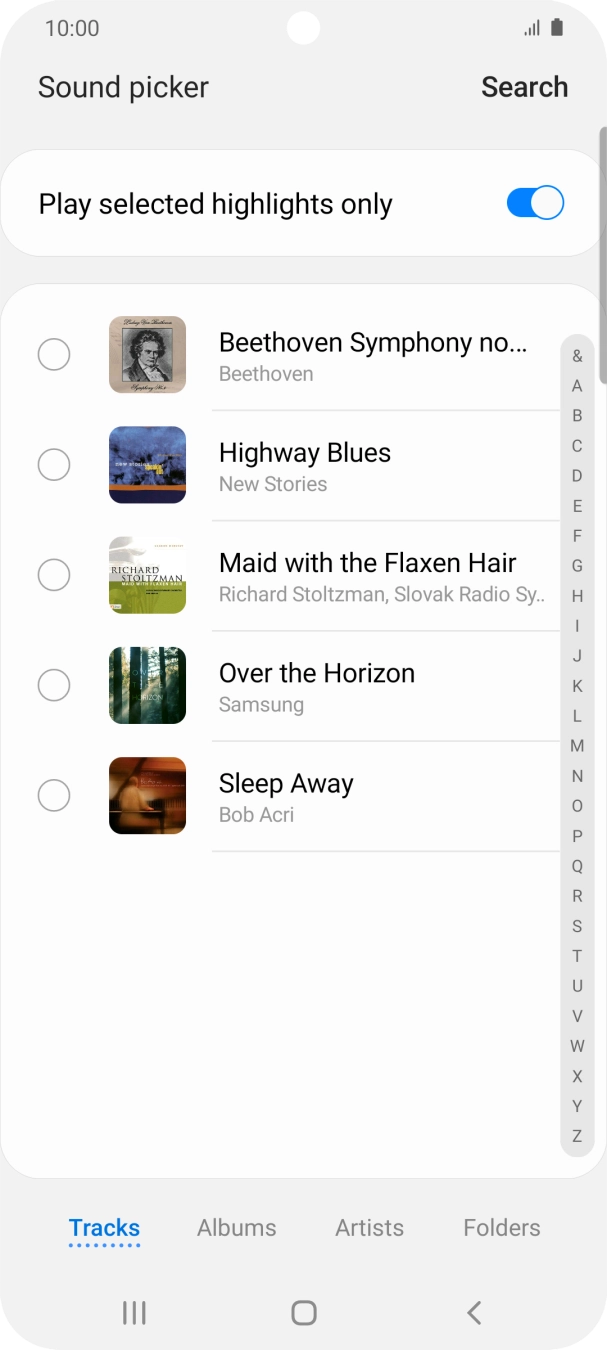Select Highway Blues by New Stories
Screen dimensions: 607x1350
[54, 465]
